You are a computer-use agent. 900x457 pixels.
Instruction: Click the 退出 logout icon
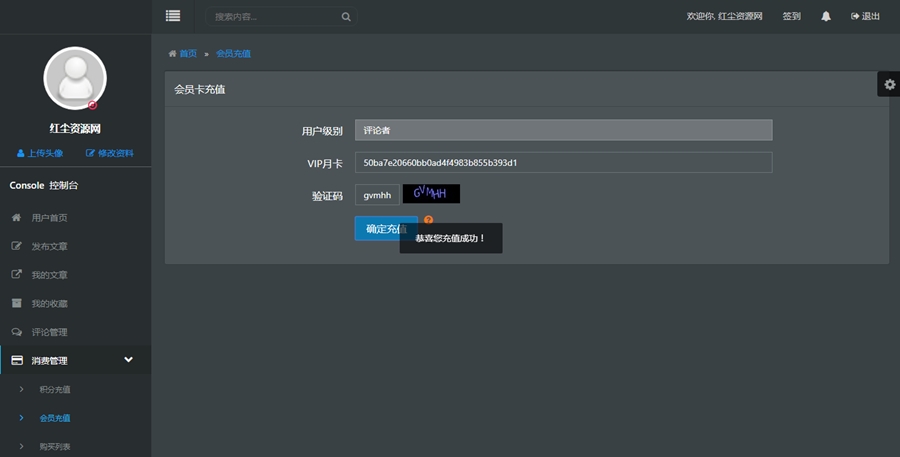pos(855,16)
